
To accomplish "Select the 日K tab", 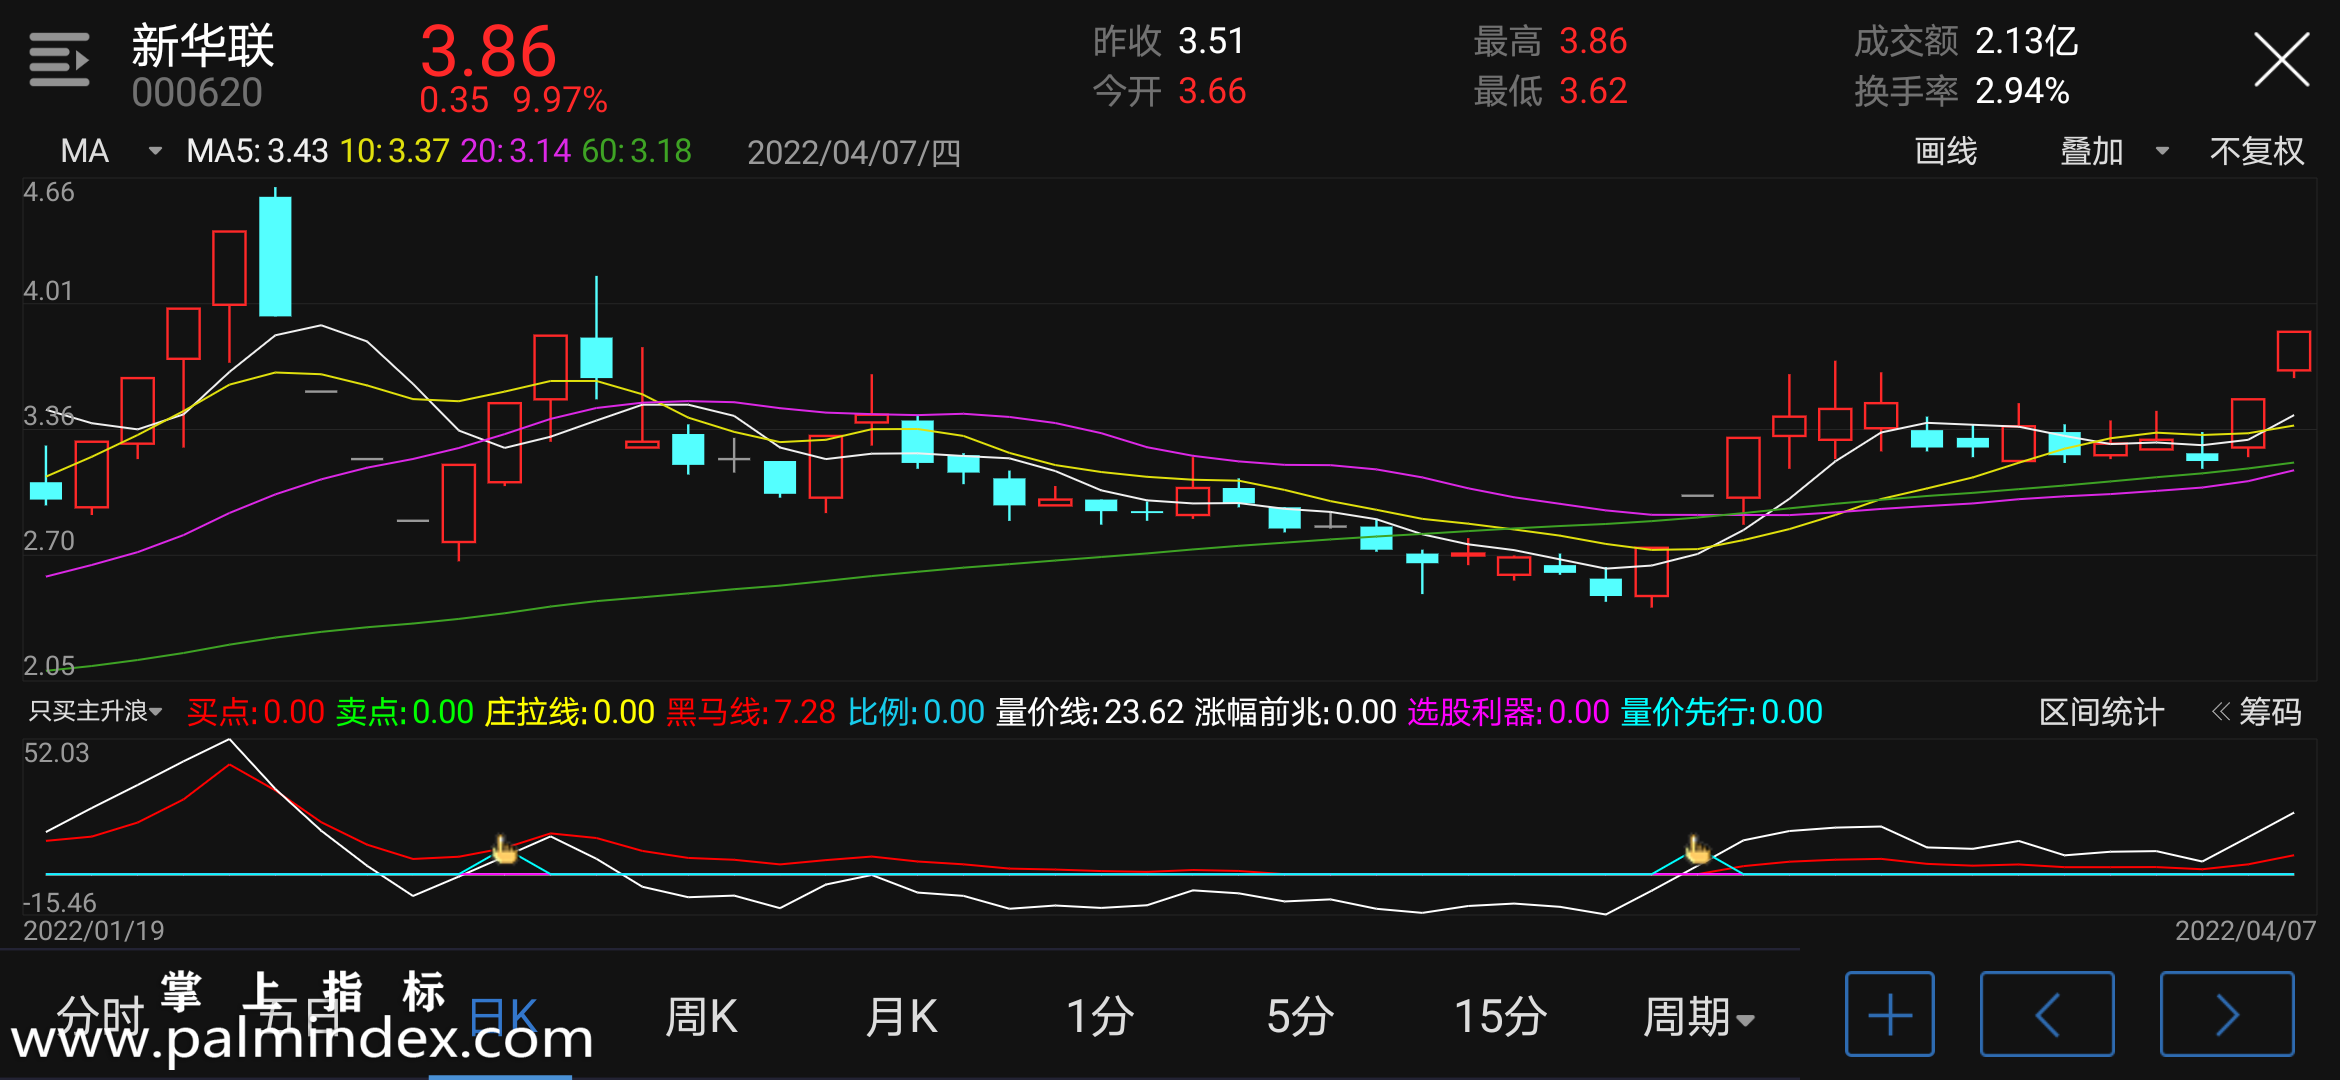I will pyautogui.click(x=503, y=1017).
